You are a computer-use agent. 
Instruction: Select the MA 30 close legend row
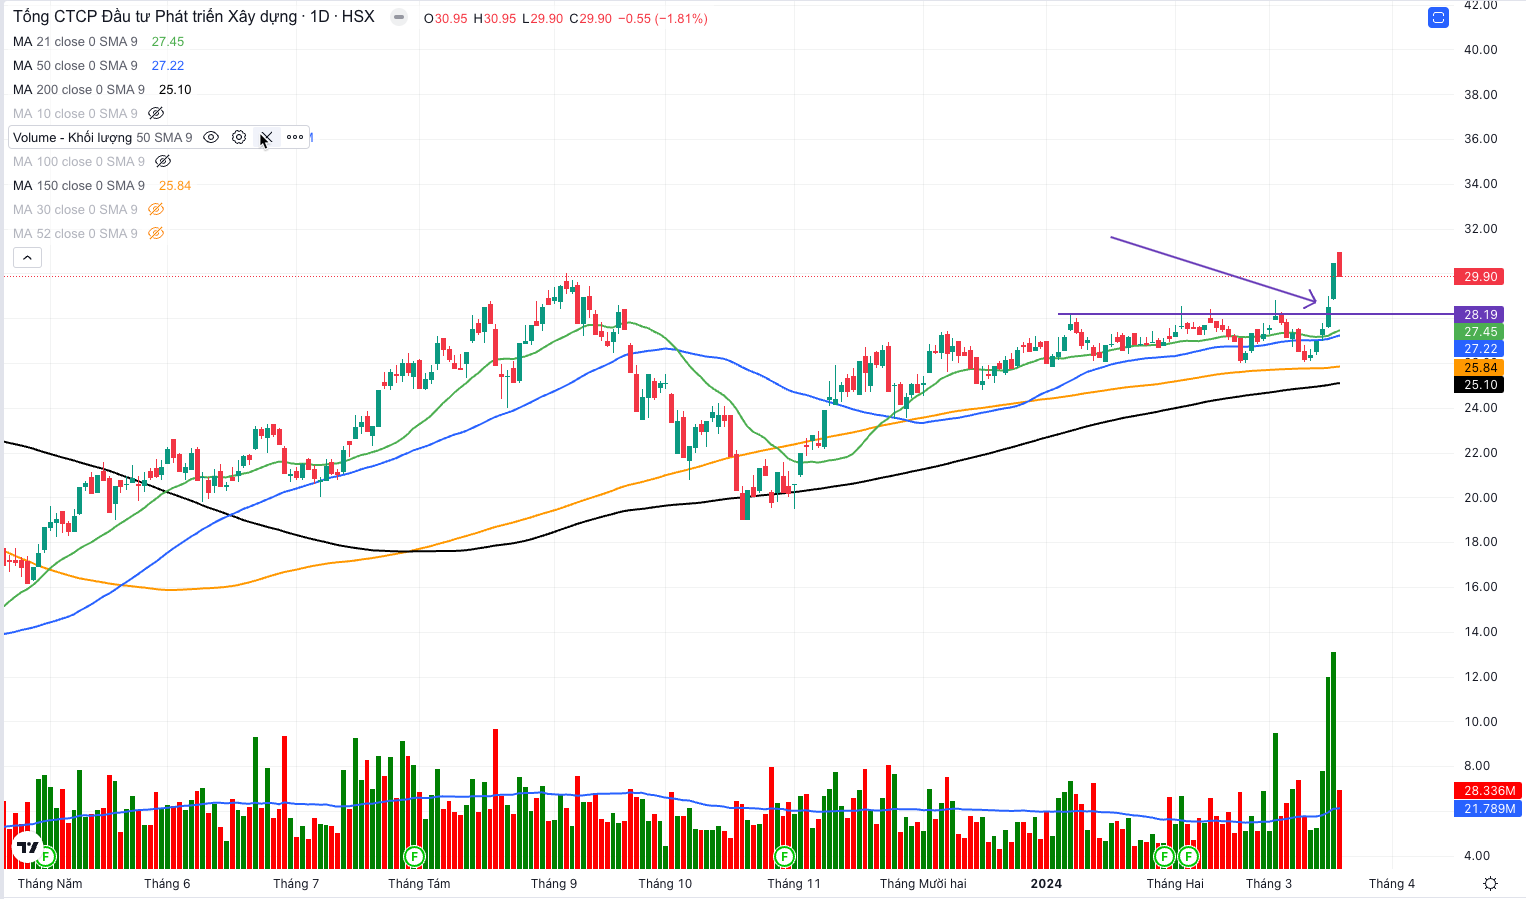(x=75, y=209)
